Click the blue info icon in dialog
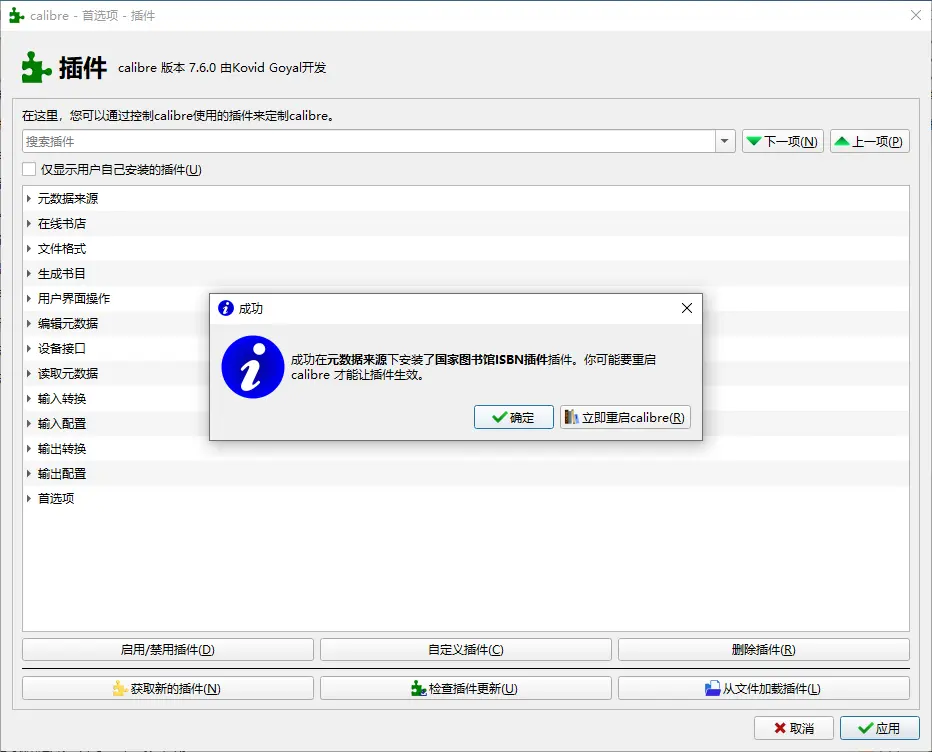Viewport: 932px width, 752px height. point(253,367)
